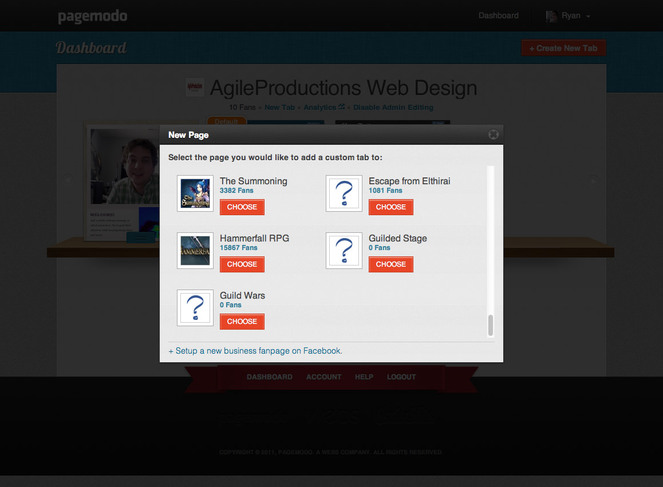Click the 15867 Fans count
663x487 pixels.
tap(238, 248)
